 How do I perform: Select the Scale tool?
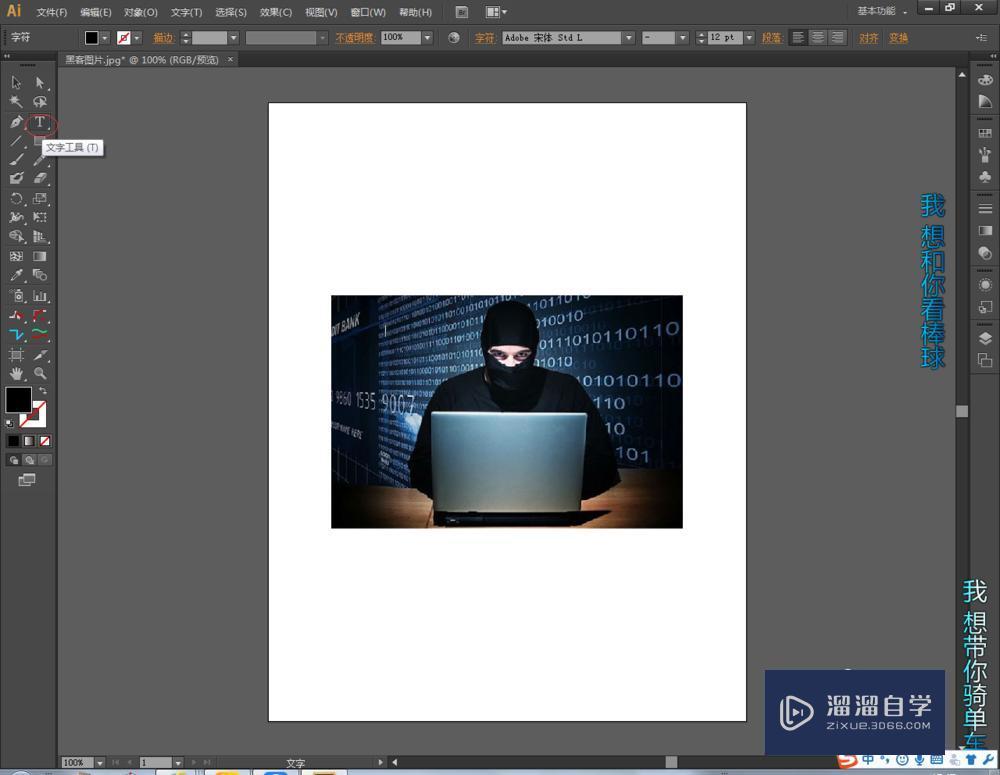click(40, 198)
